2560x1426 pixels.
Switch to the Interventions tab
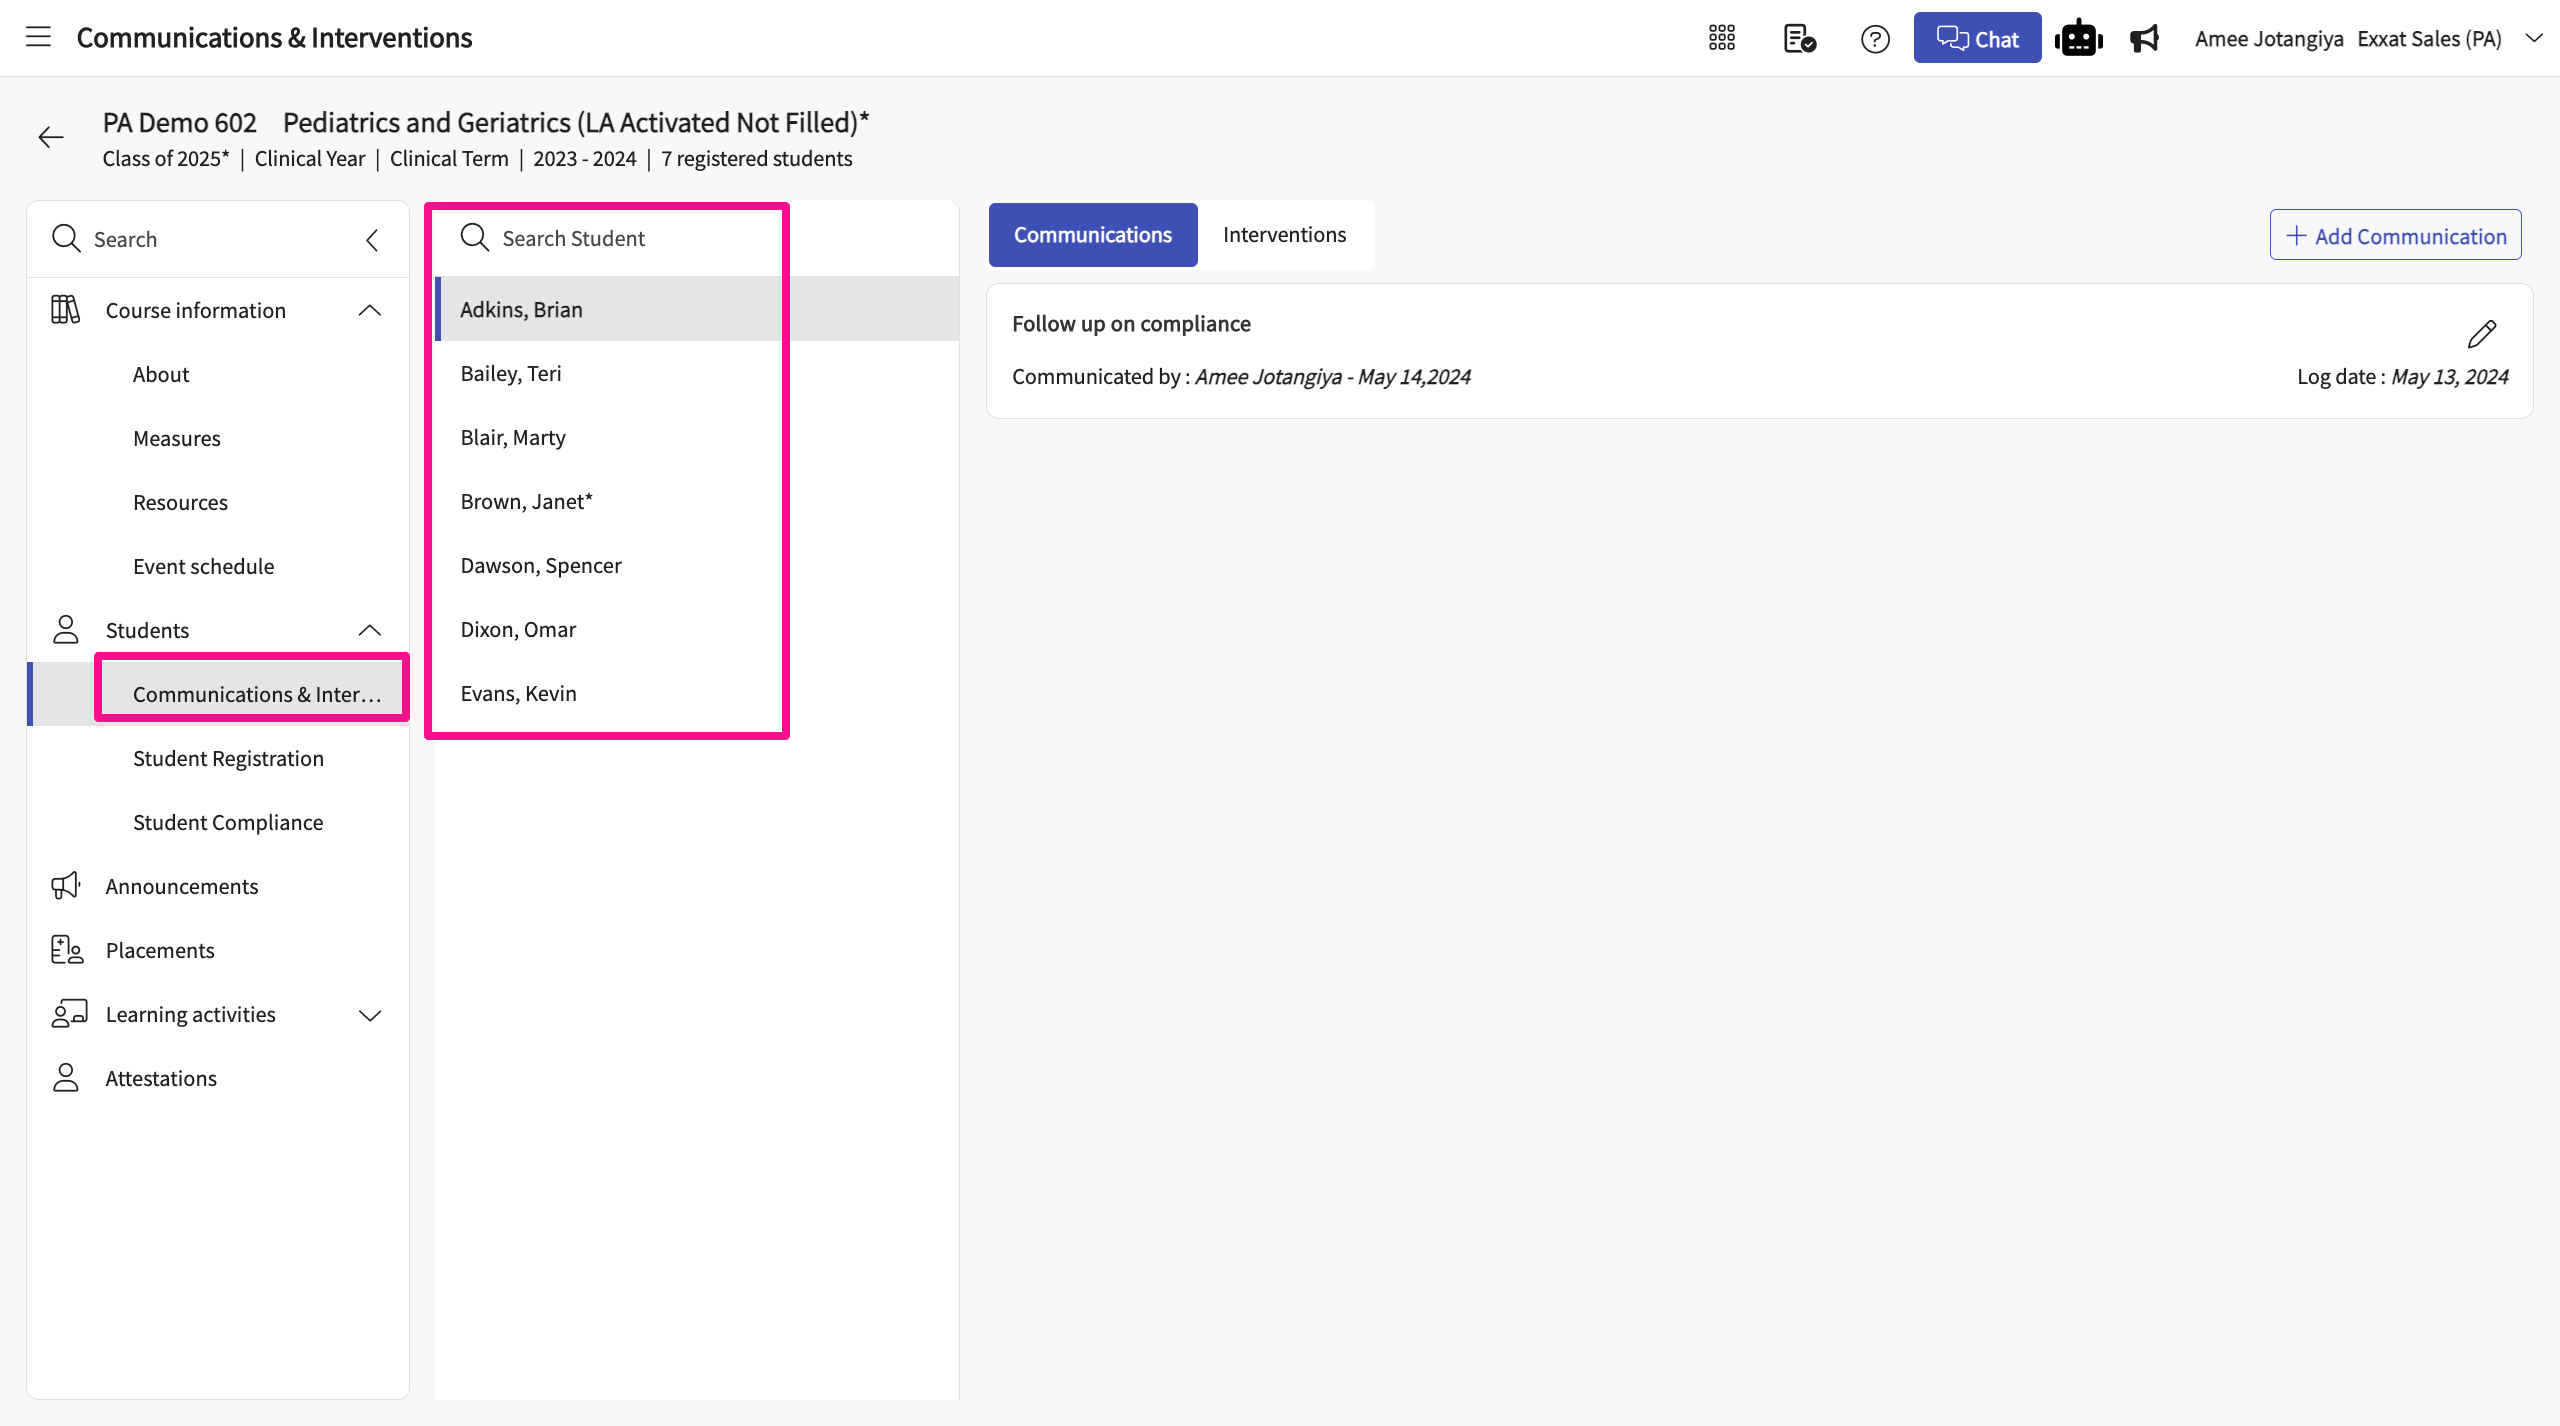click(1284, 235)
